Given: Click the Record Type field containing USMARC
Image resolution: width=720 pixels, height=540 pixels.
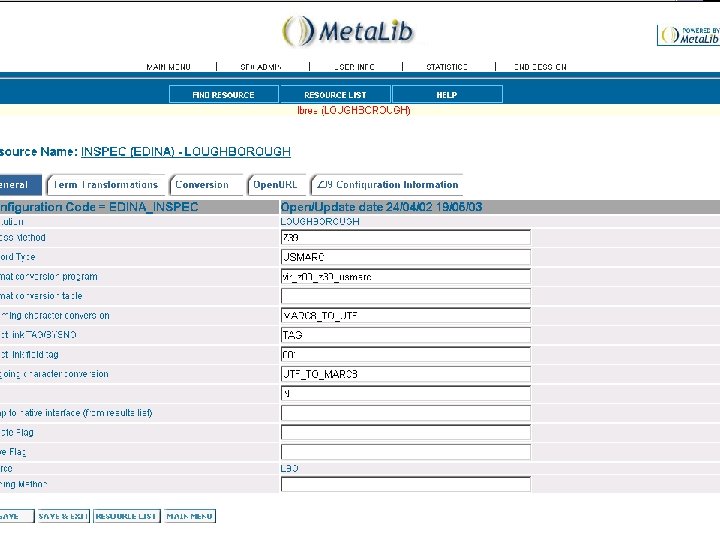Looking at the screenshot, I should pyautogui.click(x=405, y=257).
